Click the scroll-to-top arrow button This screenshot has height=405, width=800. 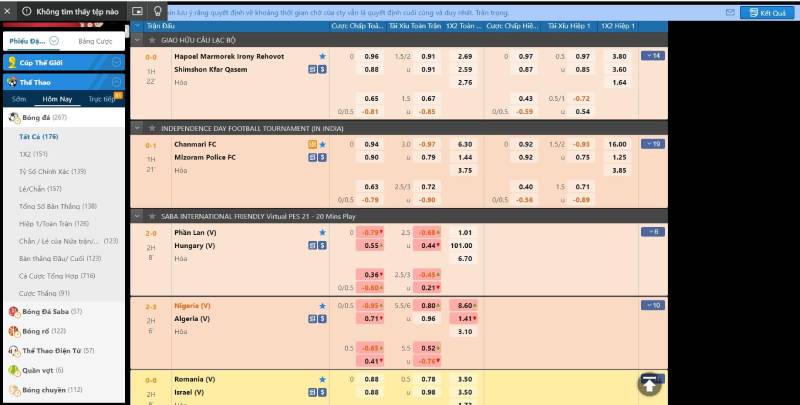point(650,384)
